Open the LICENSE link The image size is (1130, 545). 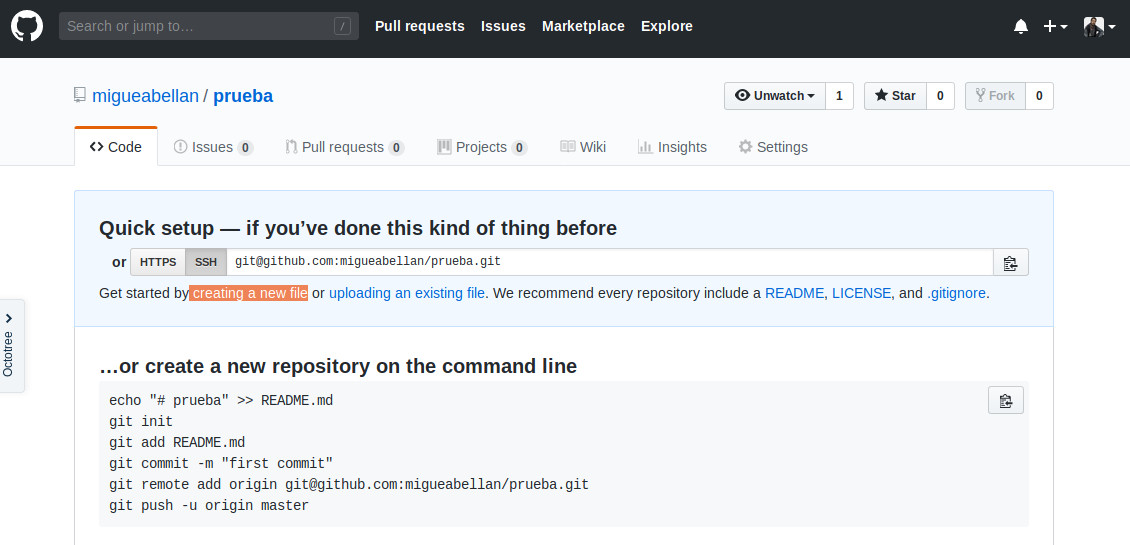861,293
